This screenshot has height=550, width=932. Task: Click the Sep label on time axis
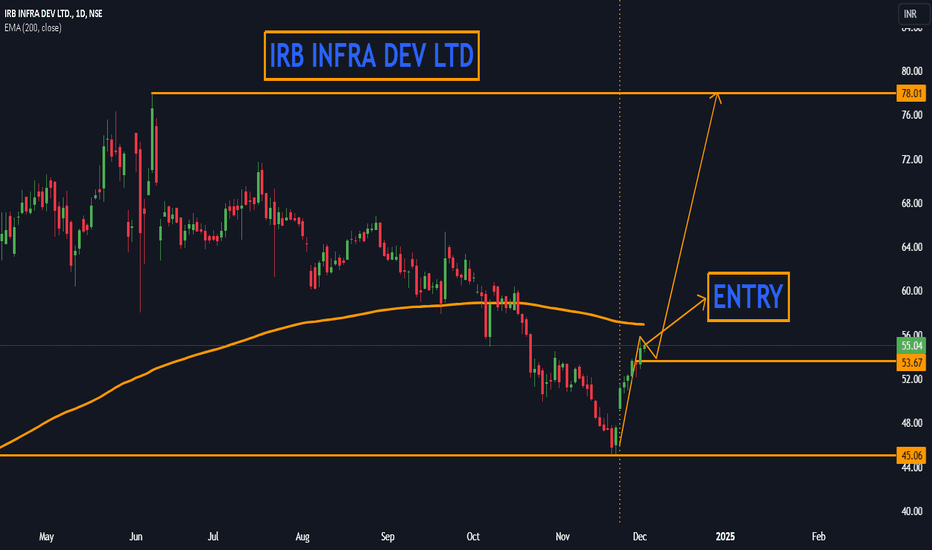click(388, 536)
